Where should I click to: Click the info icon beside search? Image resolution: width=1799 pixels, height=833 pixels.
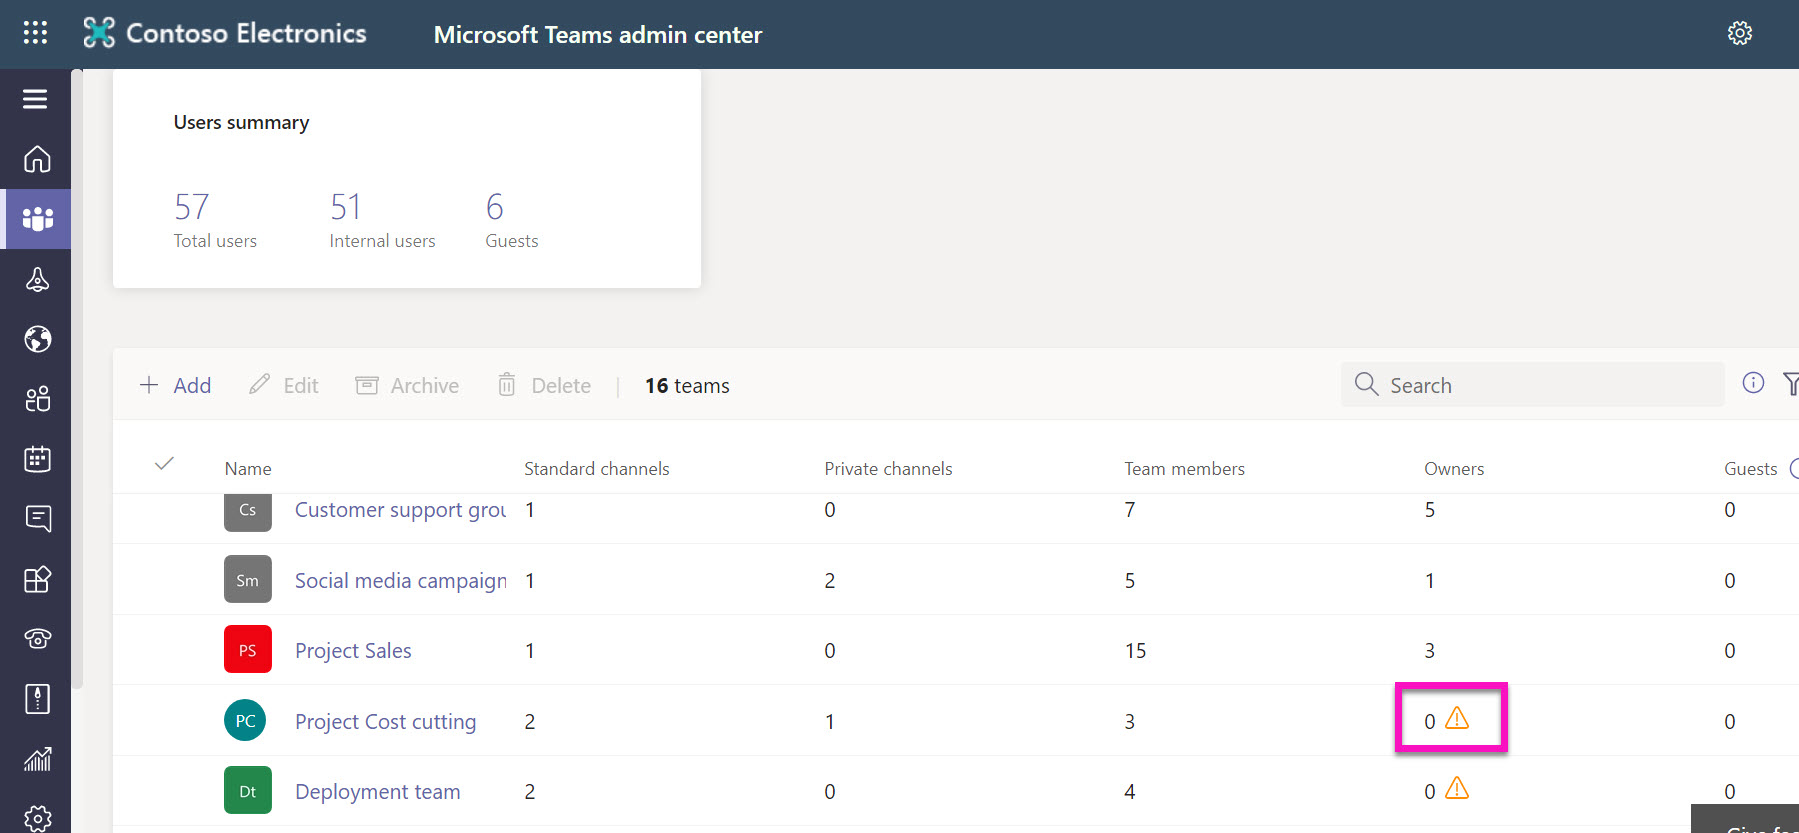[x=1753, y=383]
